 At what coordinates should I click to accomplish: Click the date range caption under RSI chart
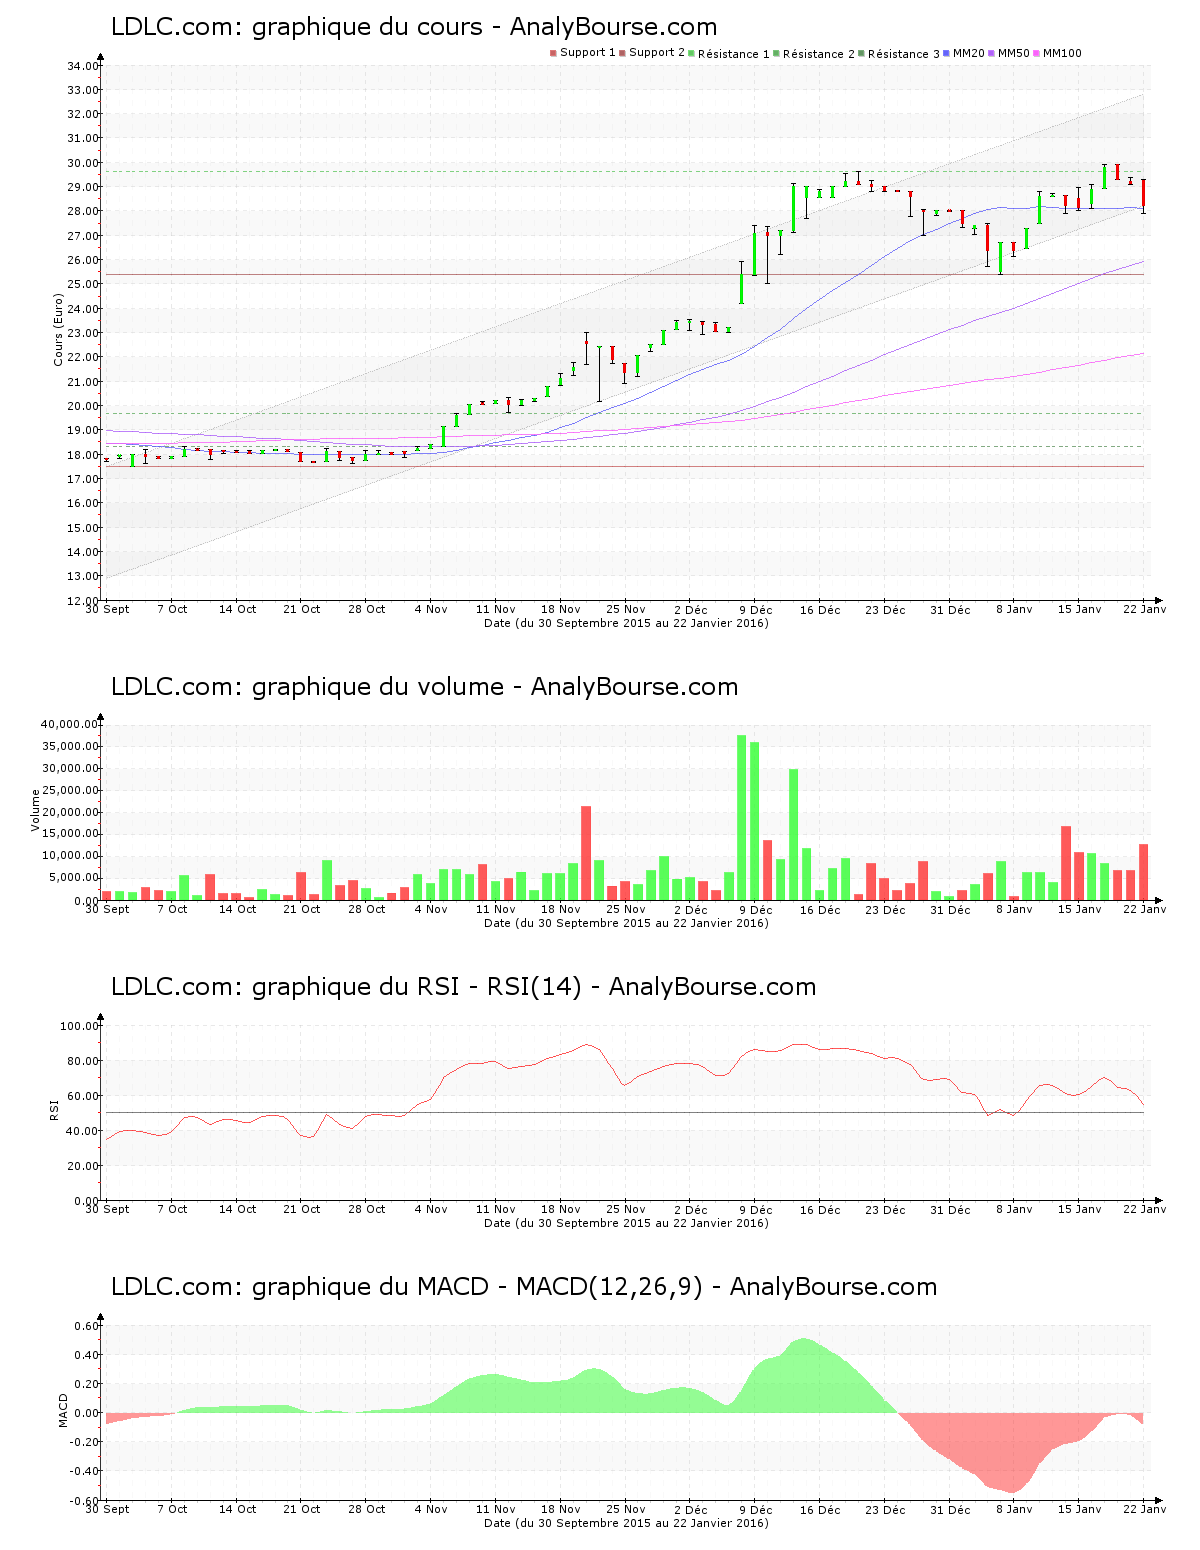626,1223
